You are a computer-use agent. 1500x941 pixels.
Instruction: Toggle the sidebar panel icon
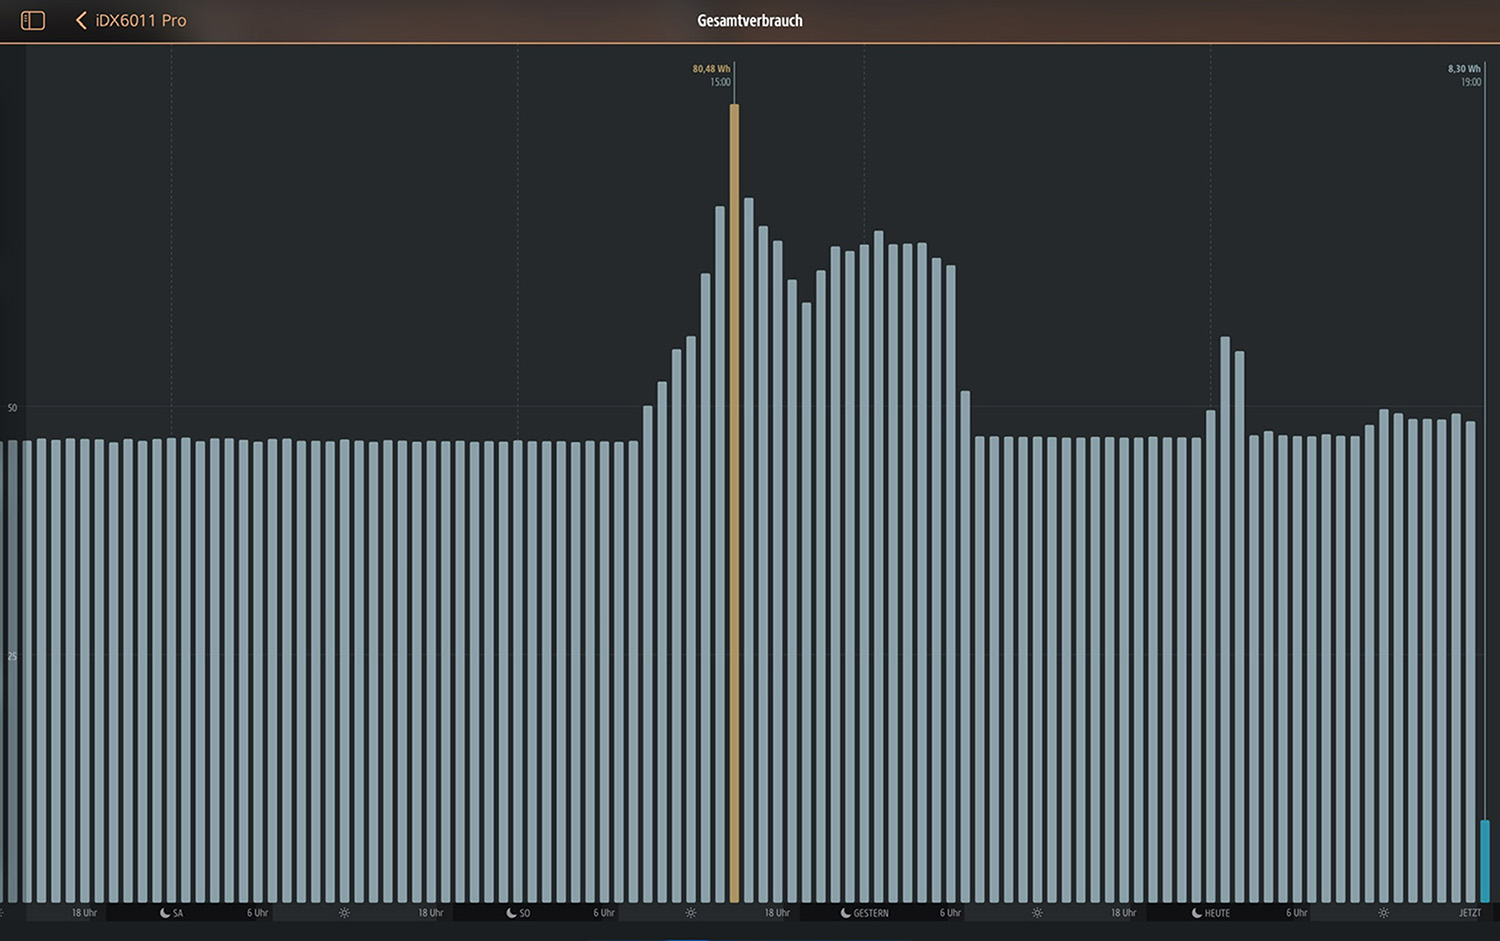point(33,20)
